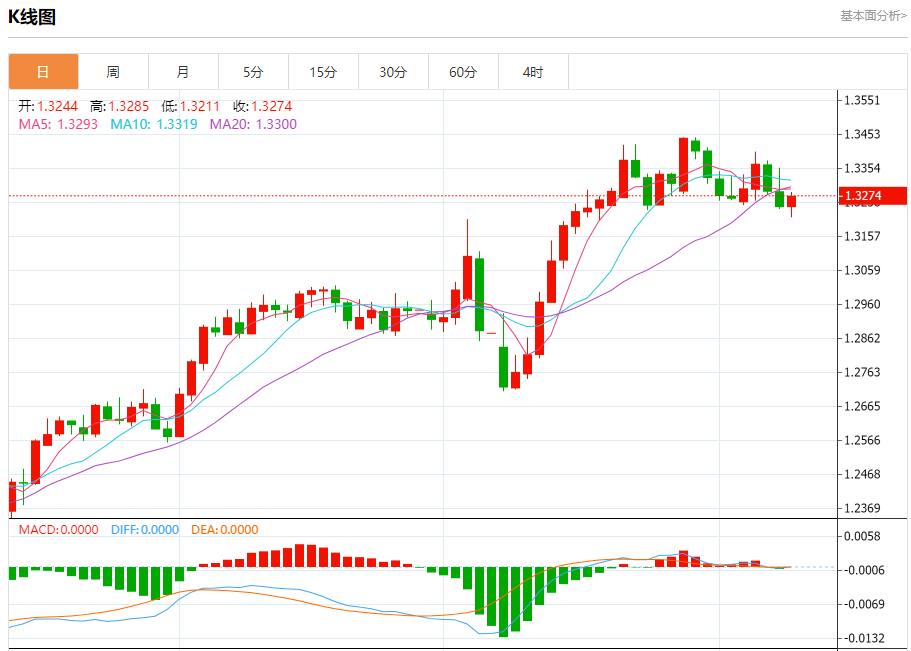Image resolution: width=911 pixels, height=651 pixels.
Task: Click the 0.0058 MACD axis label
Action: tap(862, 536)
